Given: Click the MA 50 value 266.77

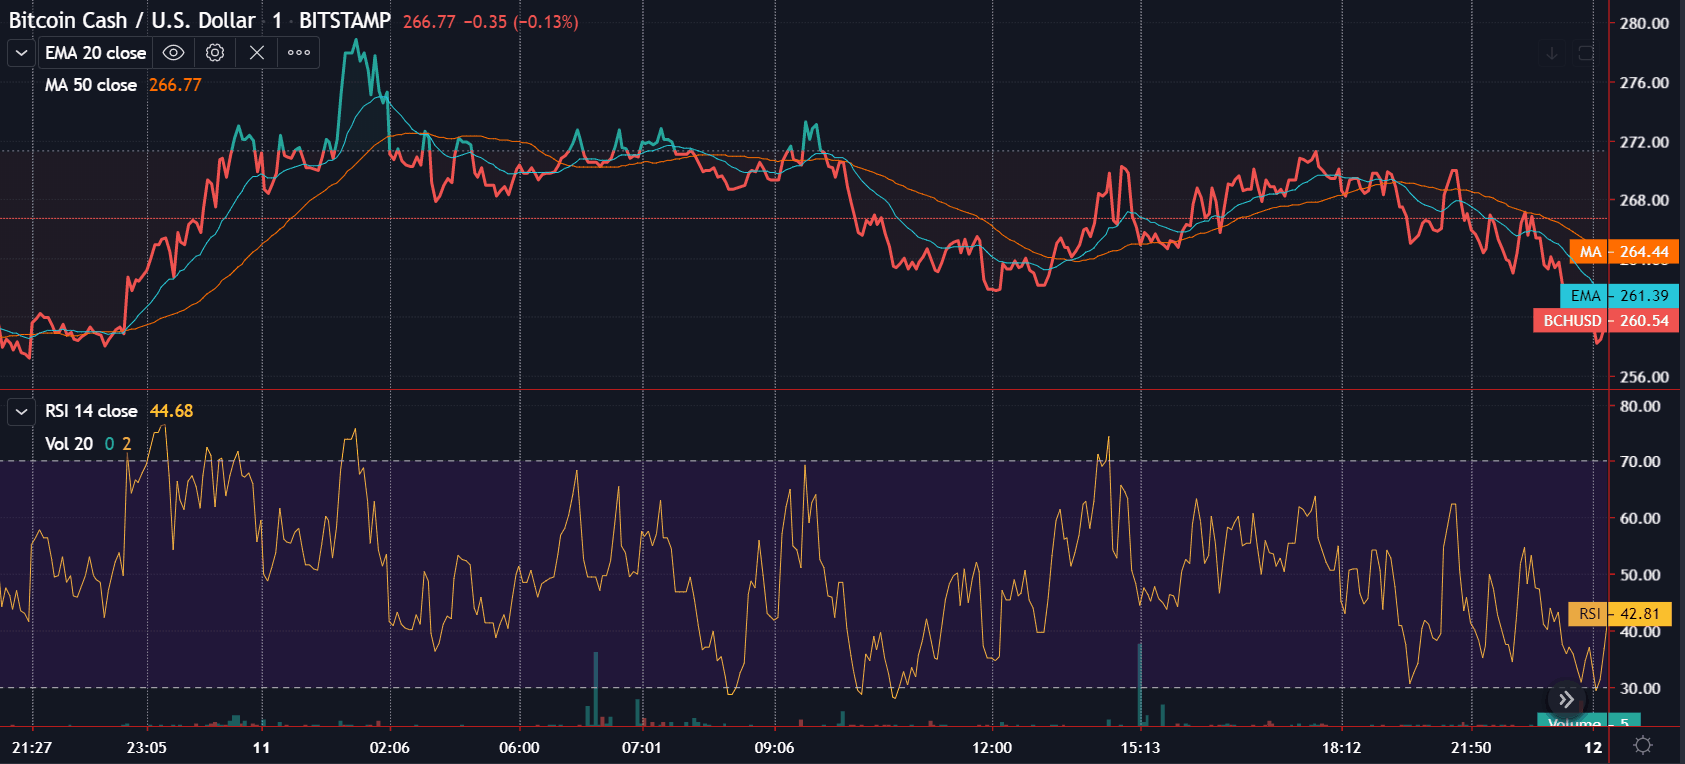Looking at the screenshot, I should tap(175, 85).
